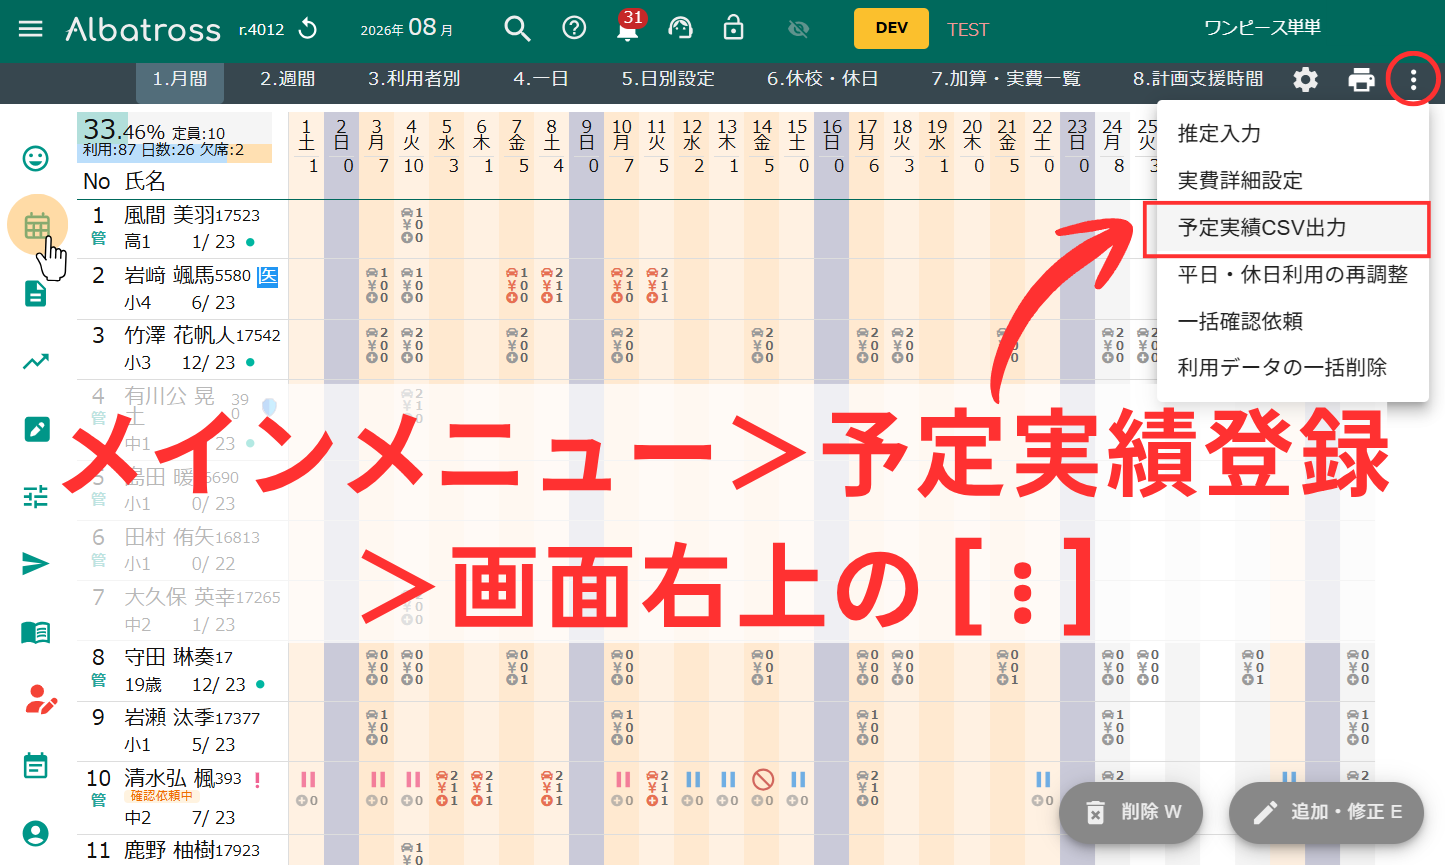Click the 確認依頼中 badge on row 10

coord(161,796)
